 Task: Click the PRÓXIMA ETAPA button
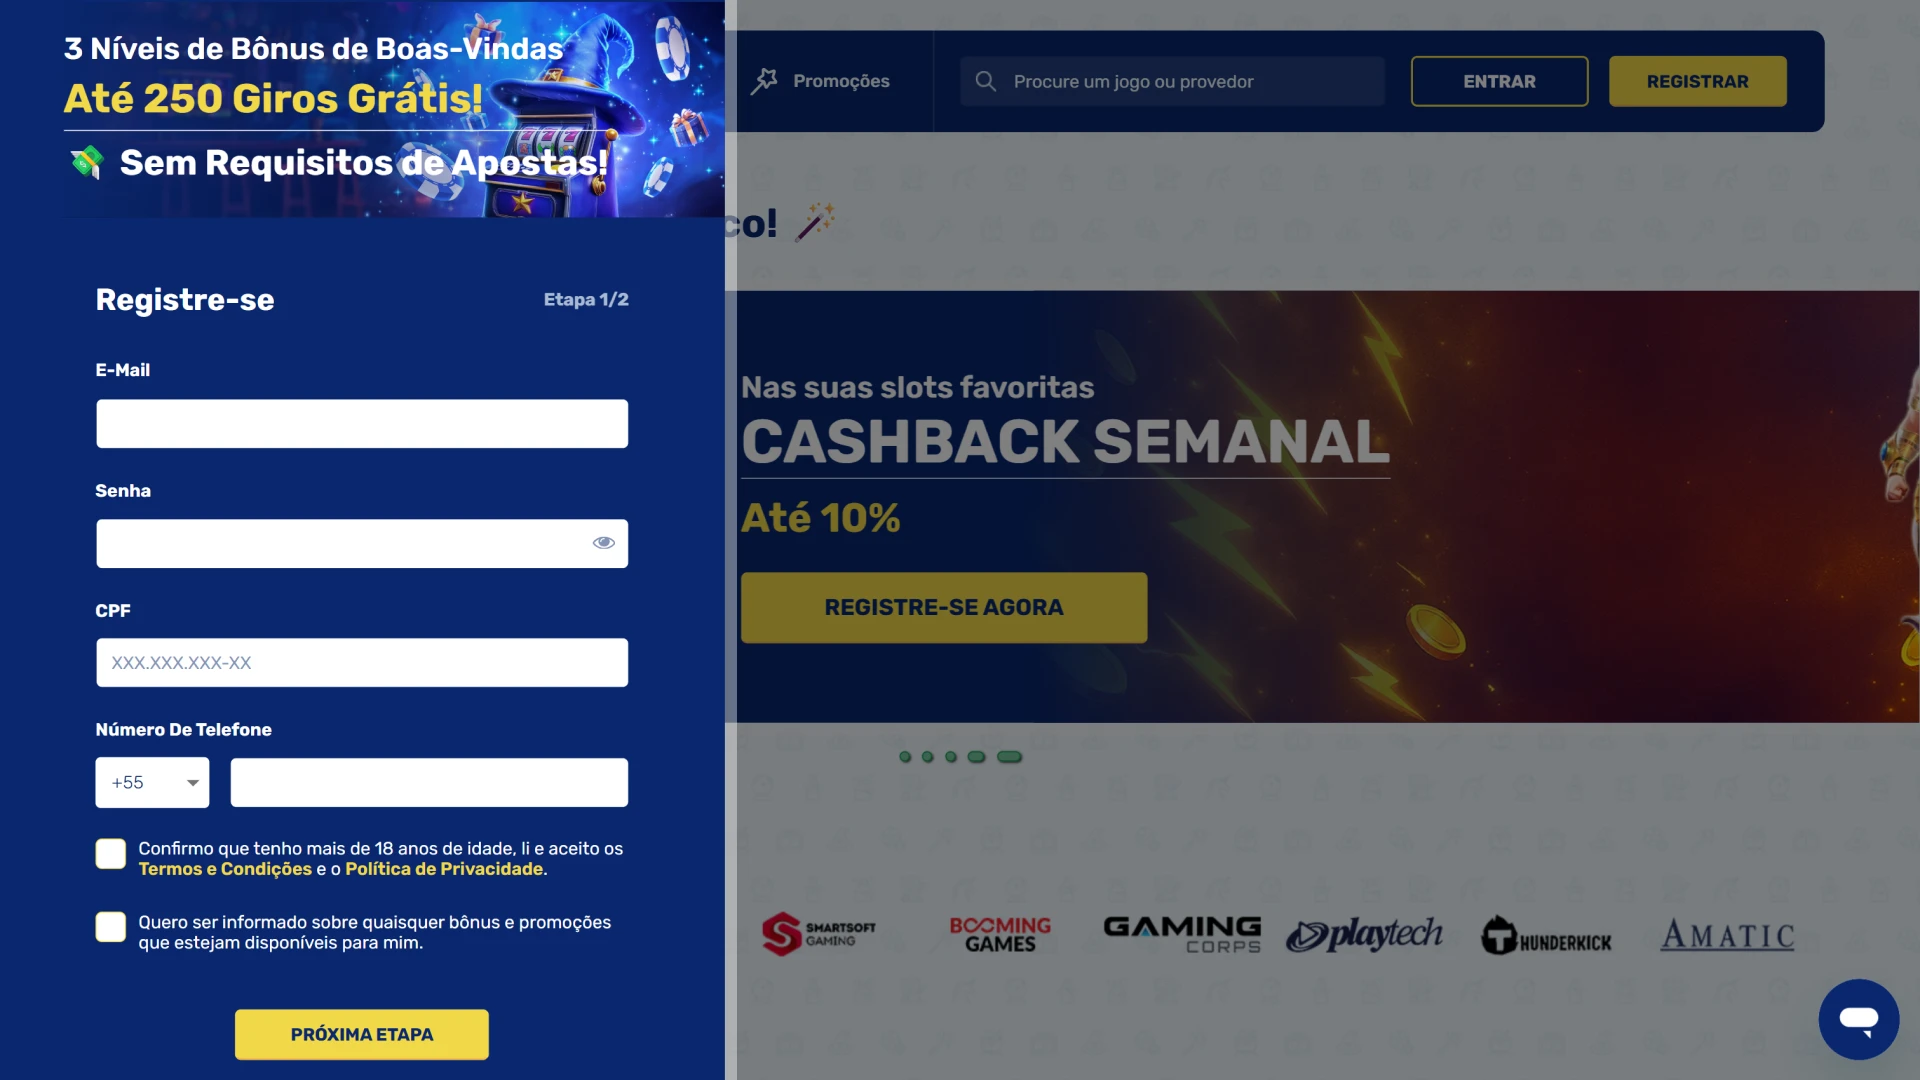[x=362, y=1035]
